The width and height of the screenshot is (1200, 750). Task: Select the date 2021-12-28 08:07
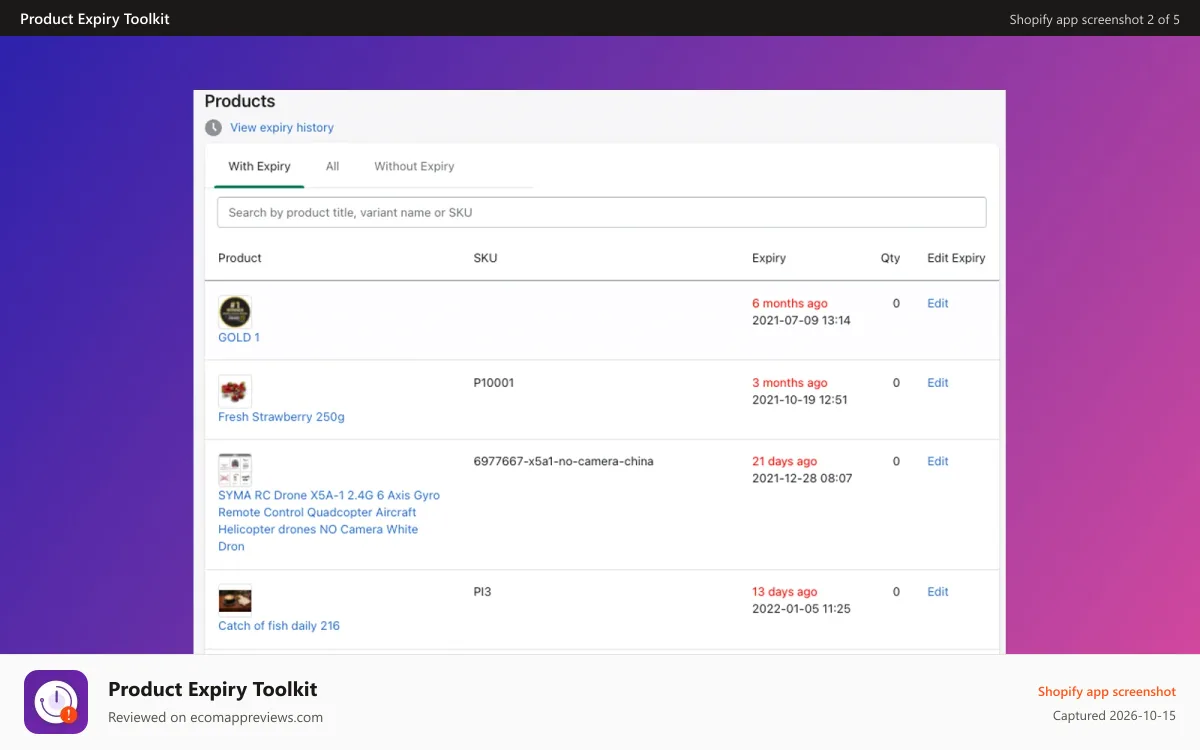click(x=802, y=478)
